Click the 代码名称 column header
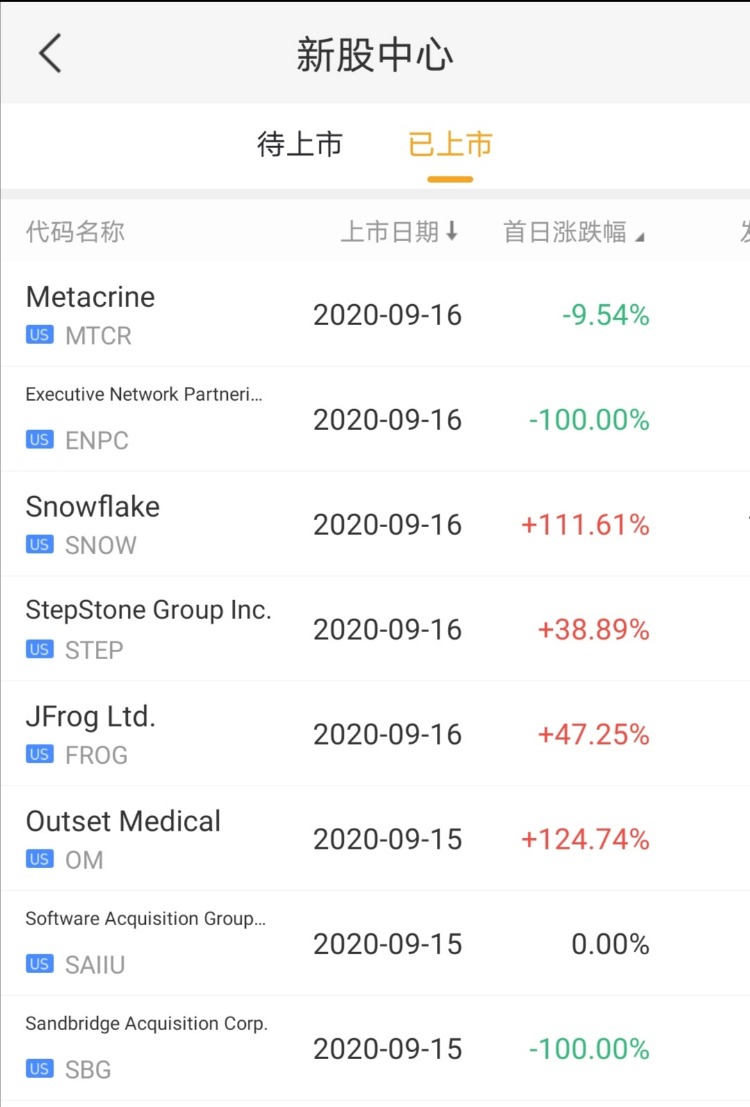Image resolution: width=750 pixels, height=1107 pixels. [75, 232]
